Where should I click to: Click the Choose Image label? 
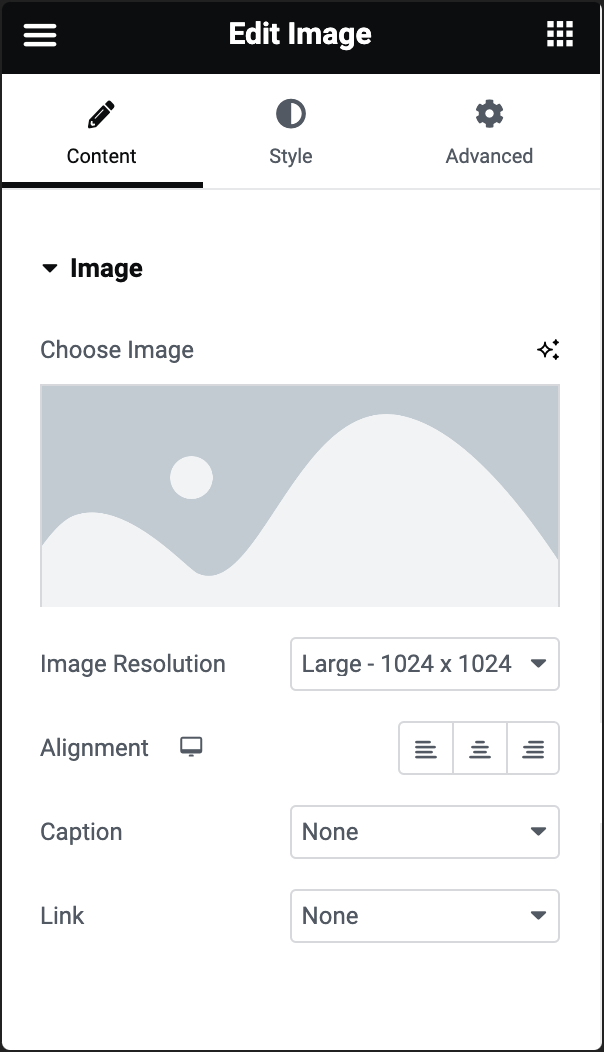coord(117,350)
